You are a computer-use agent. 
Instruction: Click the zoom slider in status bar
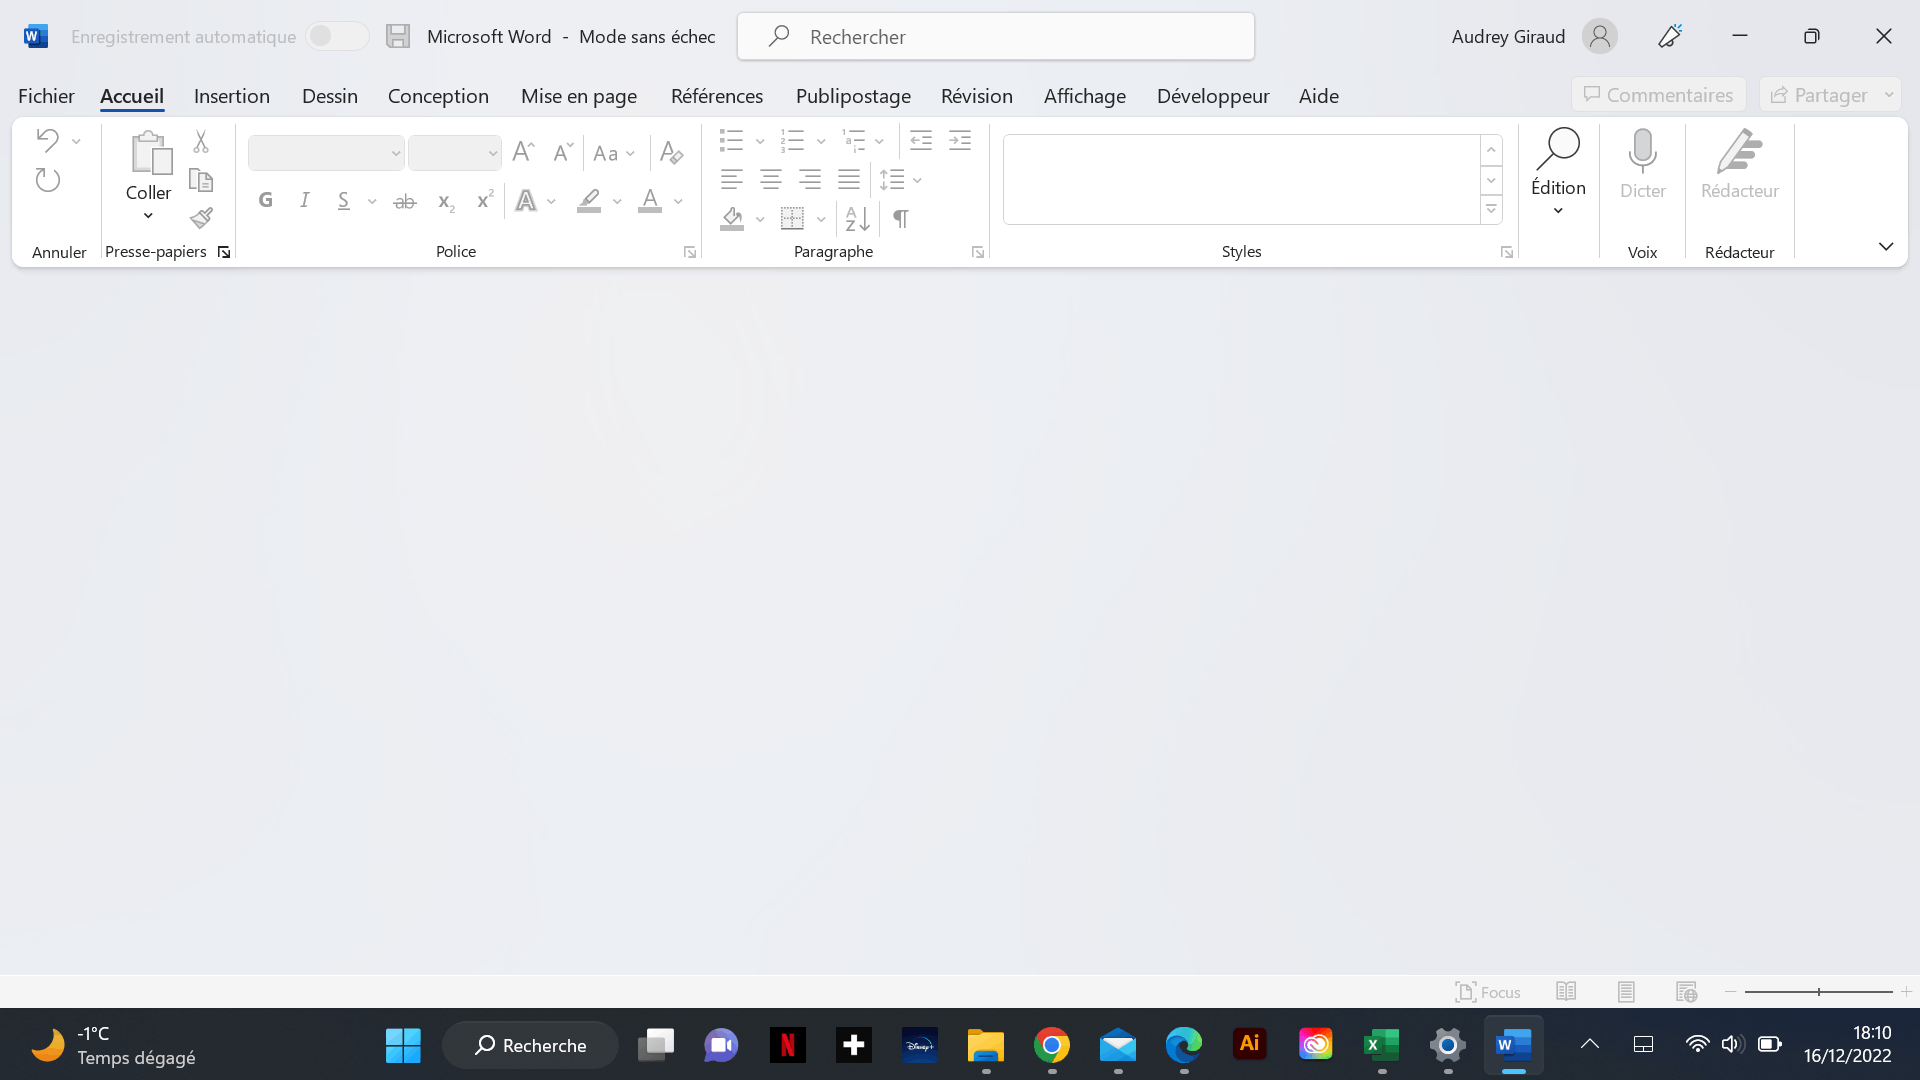[x=1818, y=991]
